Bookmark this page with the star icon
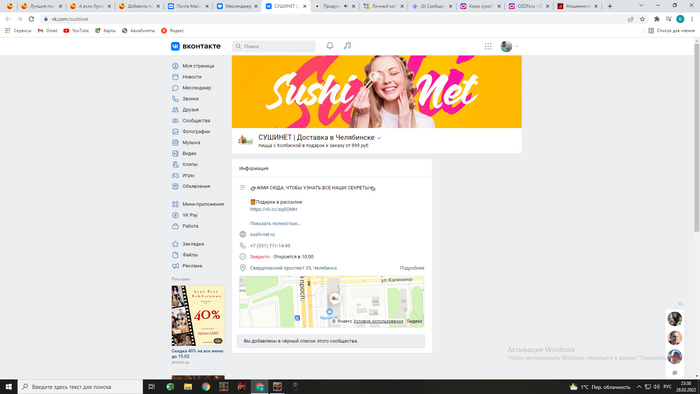Viewport: 700px width, 394px height. (642, 19)
